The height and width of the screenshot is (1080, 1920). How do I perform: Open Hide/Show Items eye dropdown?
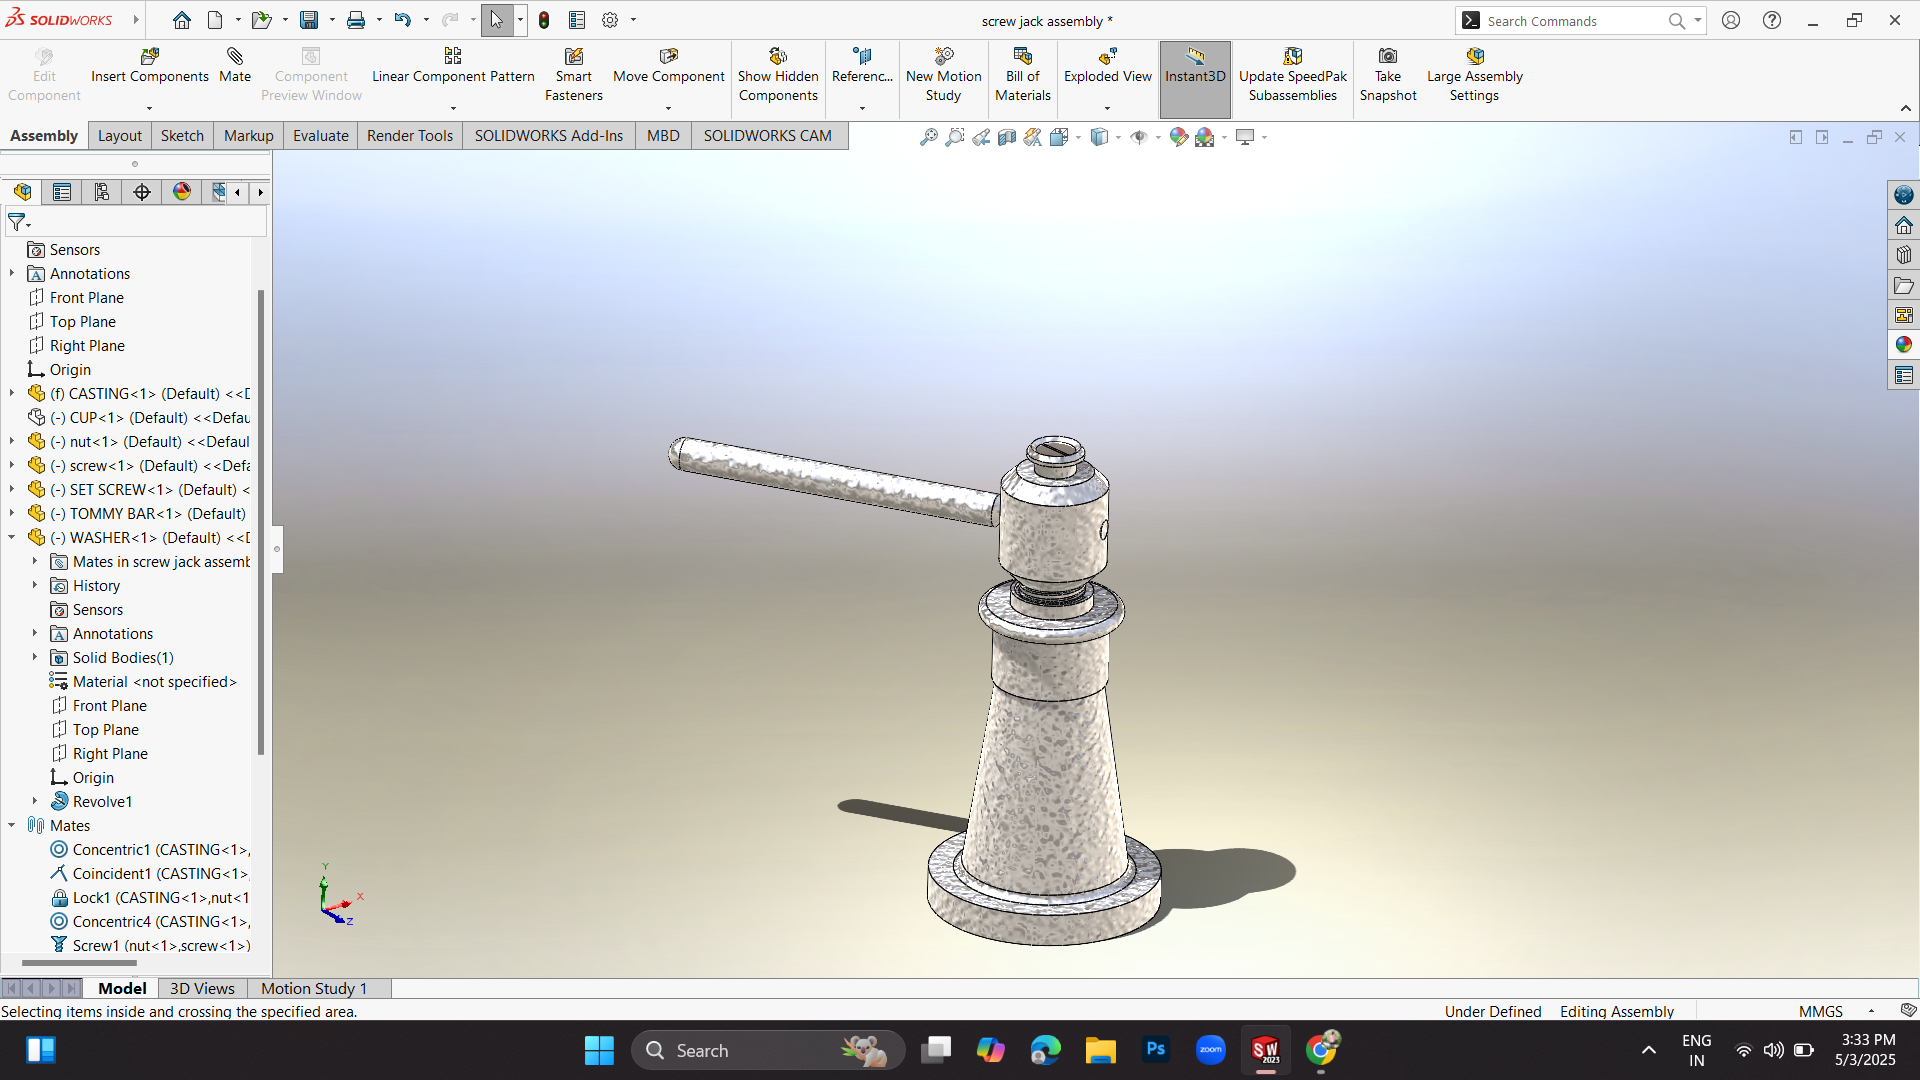[x=1157, y=138]
